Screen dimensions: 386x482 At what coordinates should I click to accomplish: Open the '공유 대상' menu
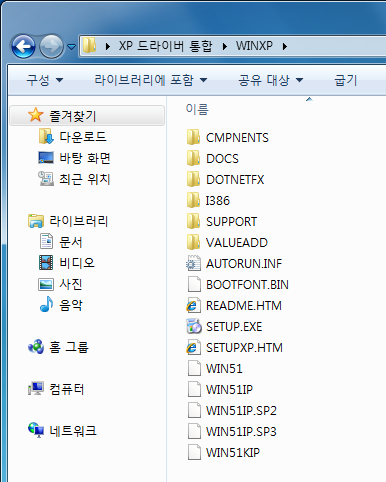point(270,80)
